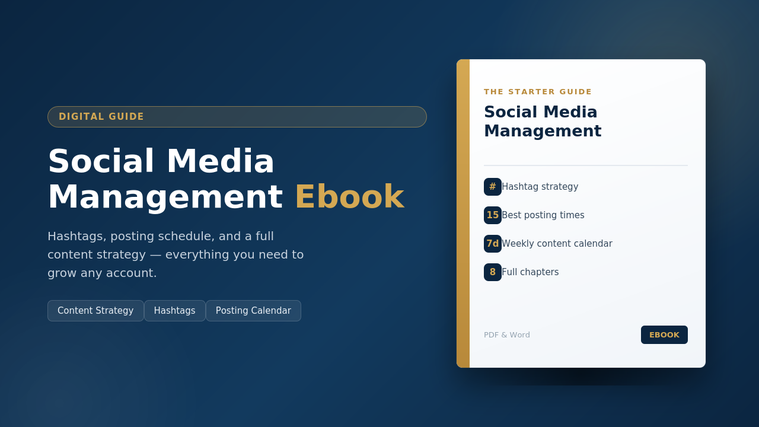This screenshot has height=427, width=759.
Task: Click the main headline 'Social Media Management'
Action: 166,179
